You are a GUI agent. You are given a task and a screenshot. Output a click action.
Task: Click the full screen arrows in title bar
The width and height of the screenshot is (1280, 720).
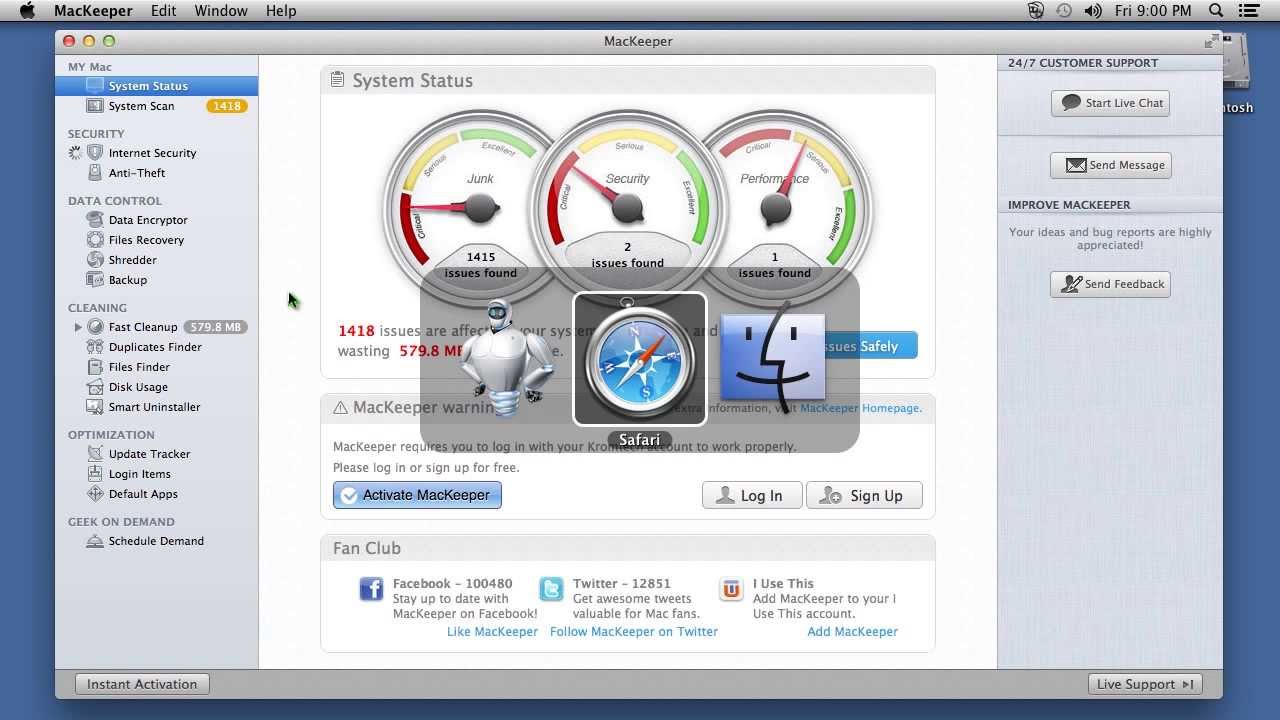pos(1212,41)
